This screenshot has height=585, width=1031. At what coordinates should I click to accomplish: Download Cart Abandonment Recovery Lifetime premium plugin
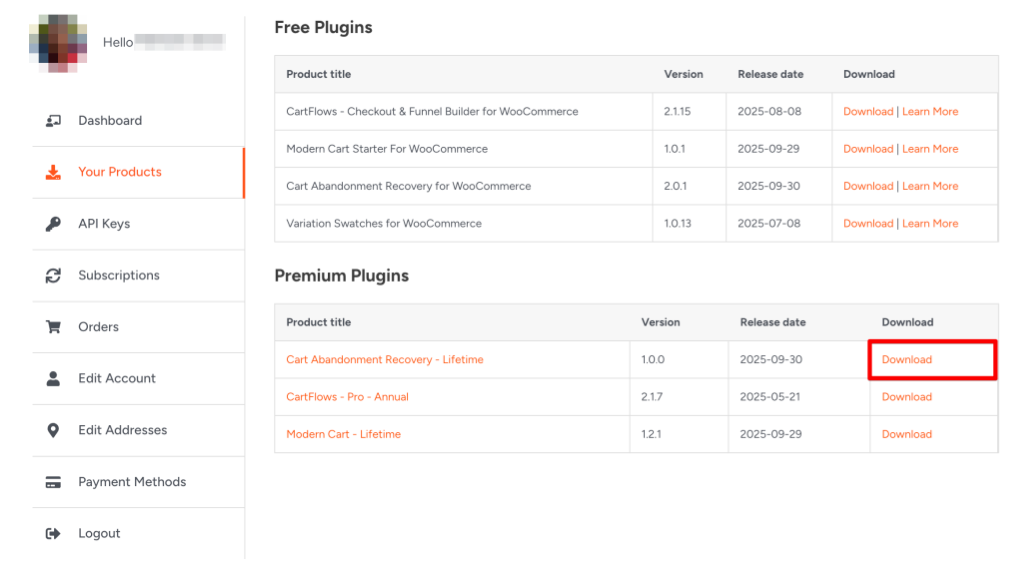[906, 360]
